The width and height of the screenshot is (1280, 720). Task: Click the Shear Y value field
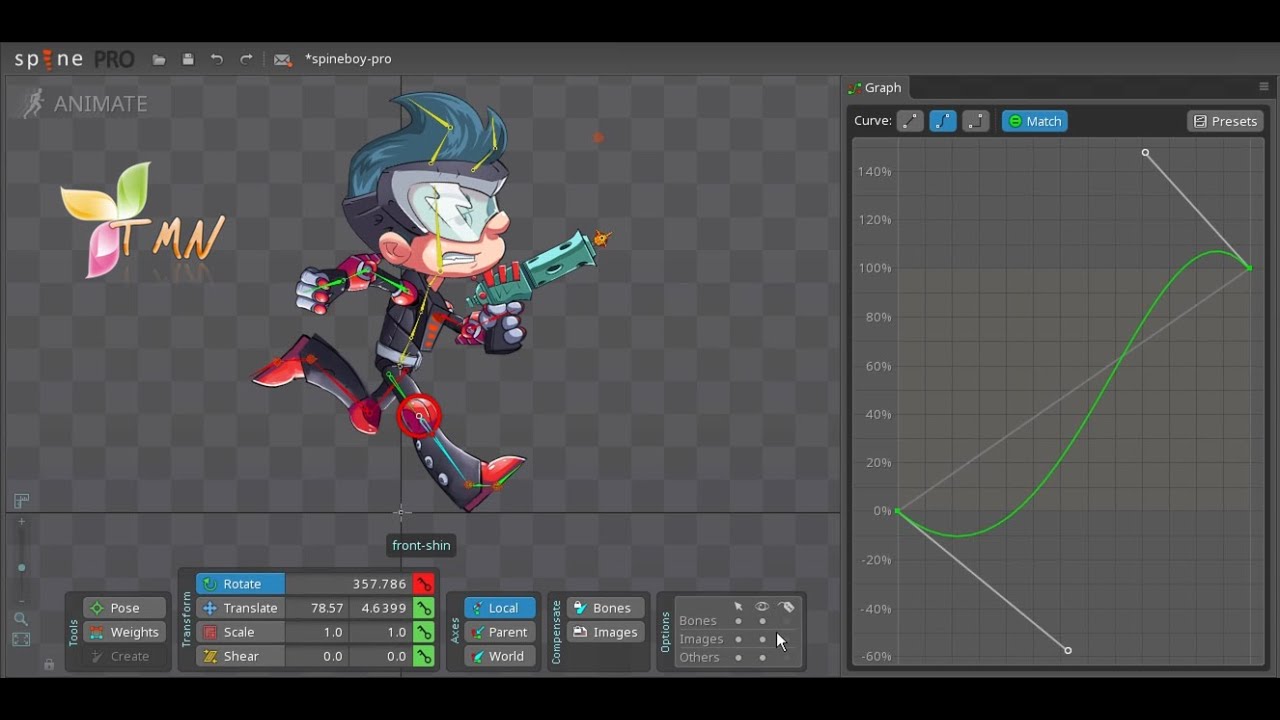click(381, 656)
